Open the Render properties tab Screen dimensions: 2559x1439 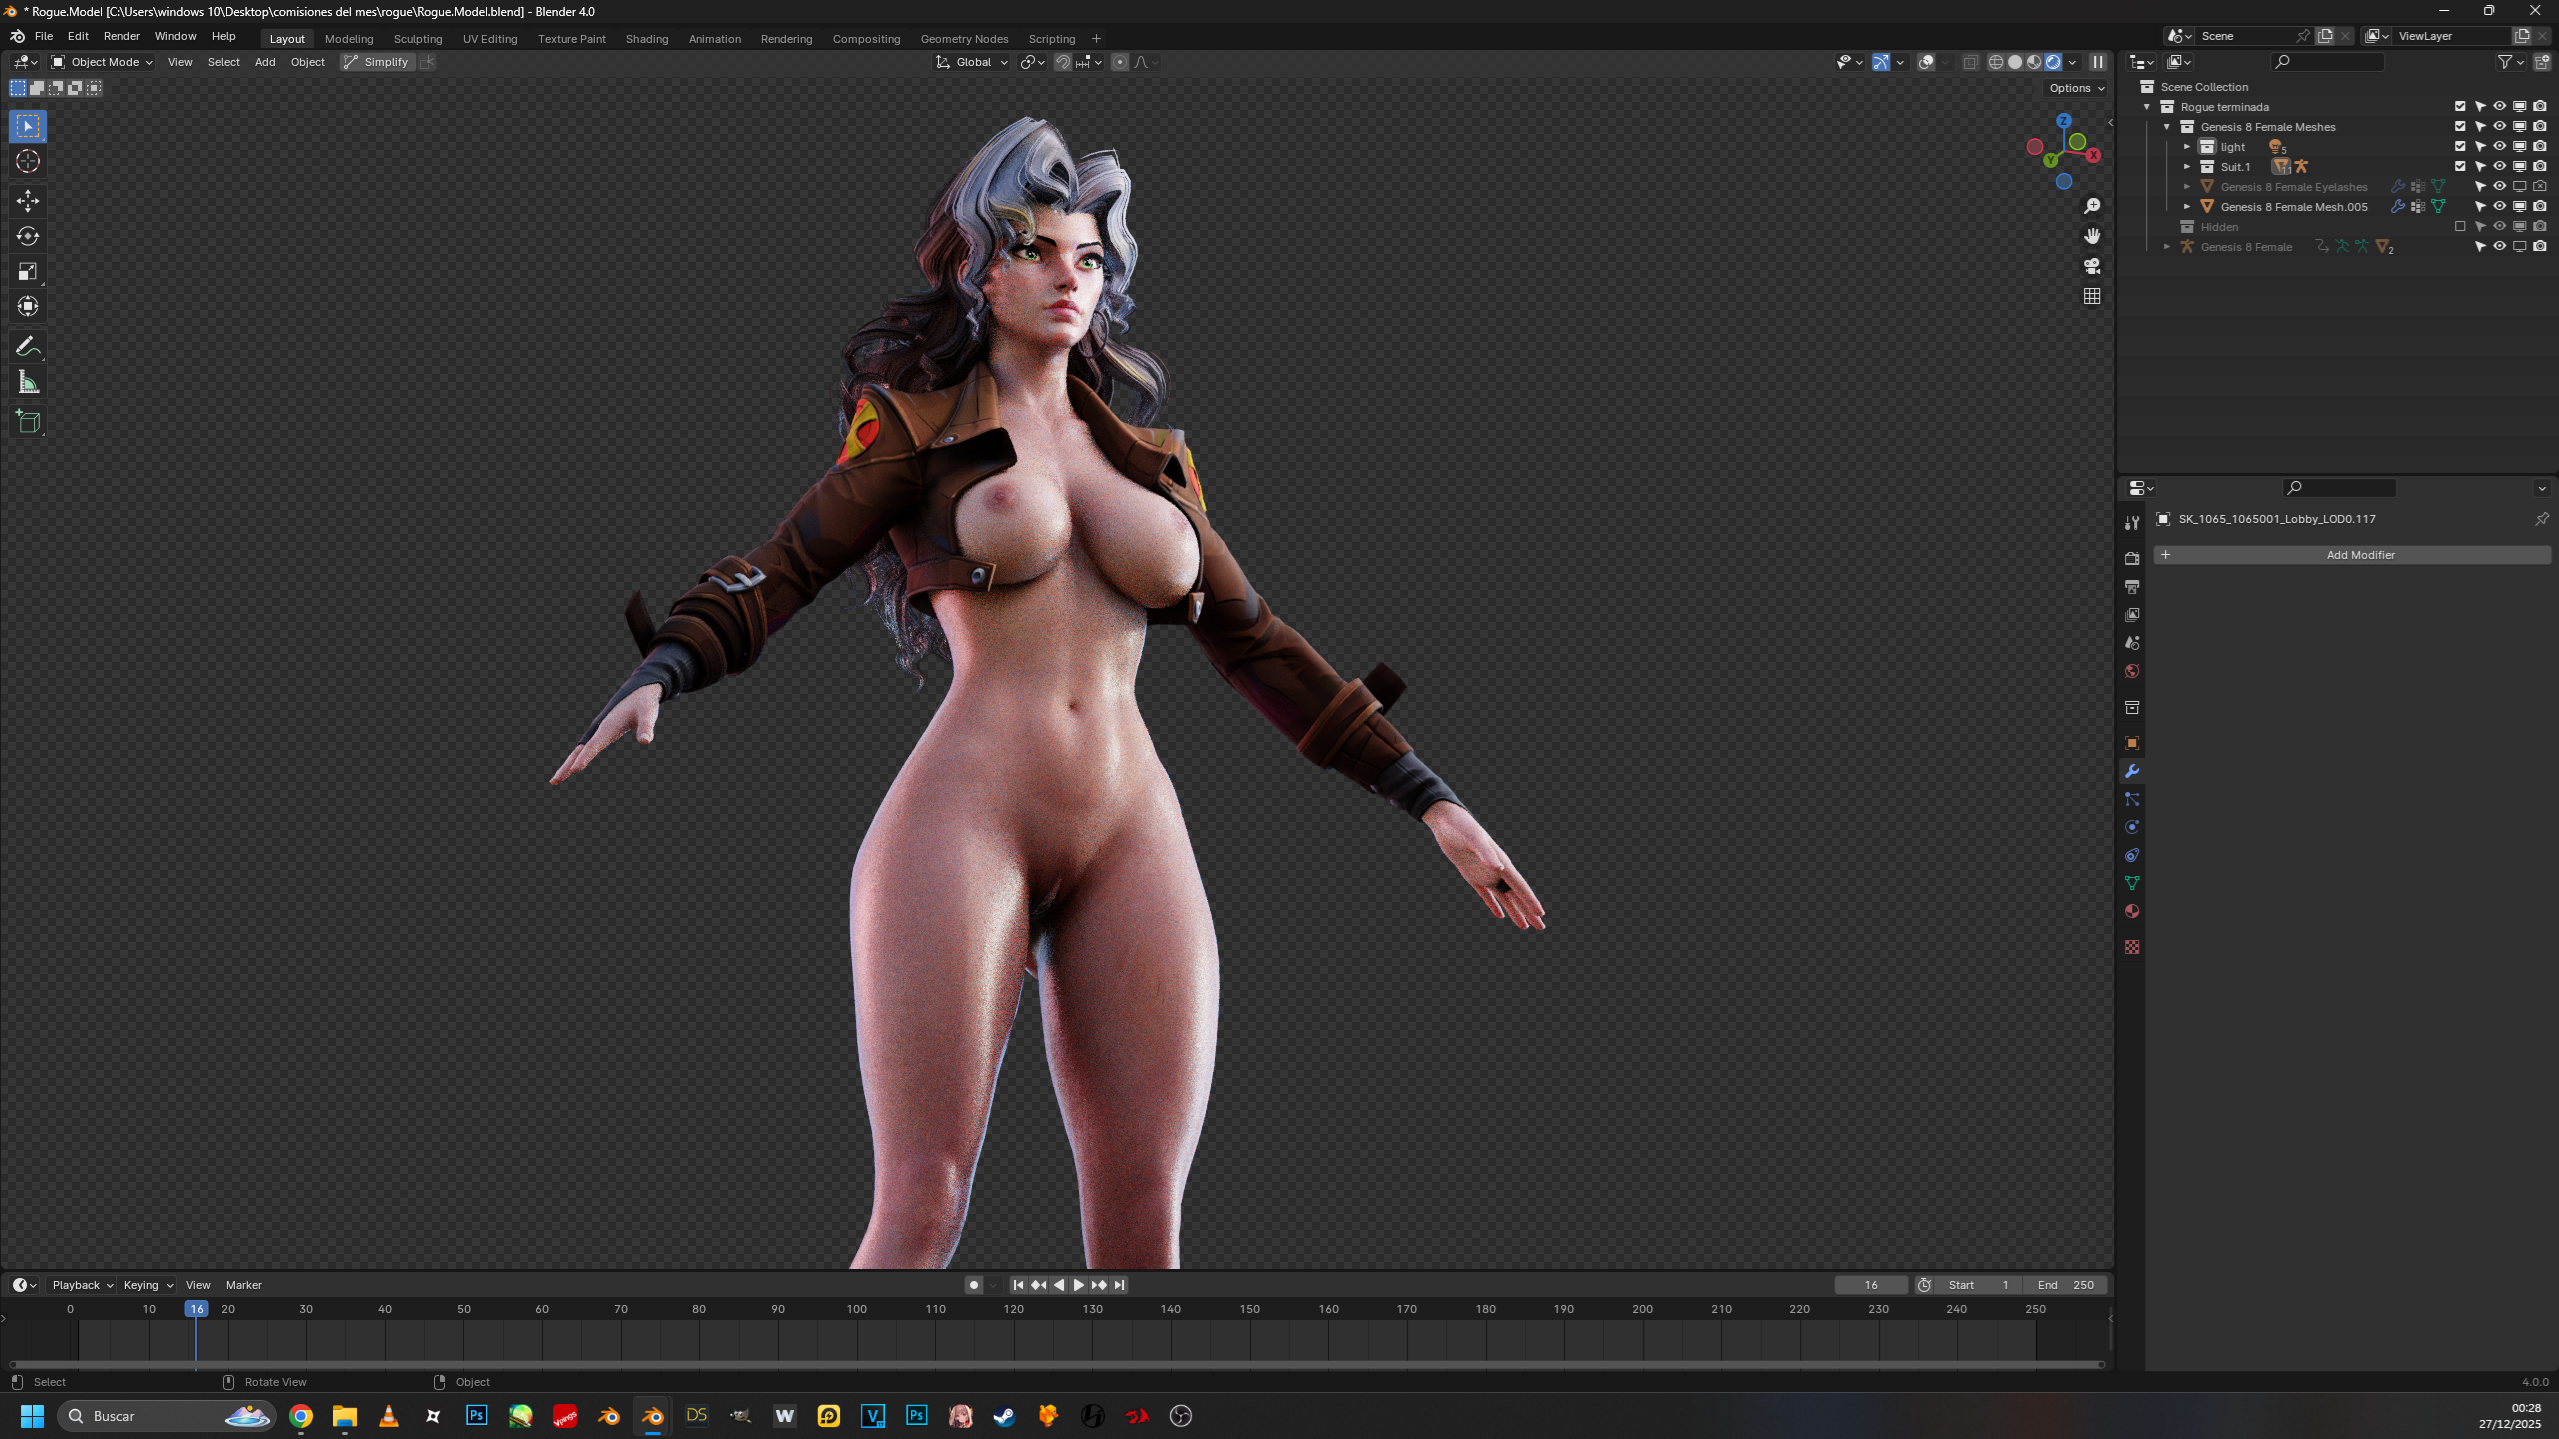click(x=2132, y=558)
